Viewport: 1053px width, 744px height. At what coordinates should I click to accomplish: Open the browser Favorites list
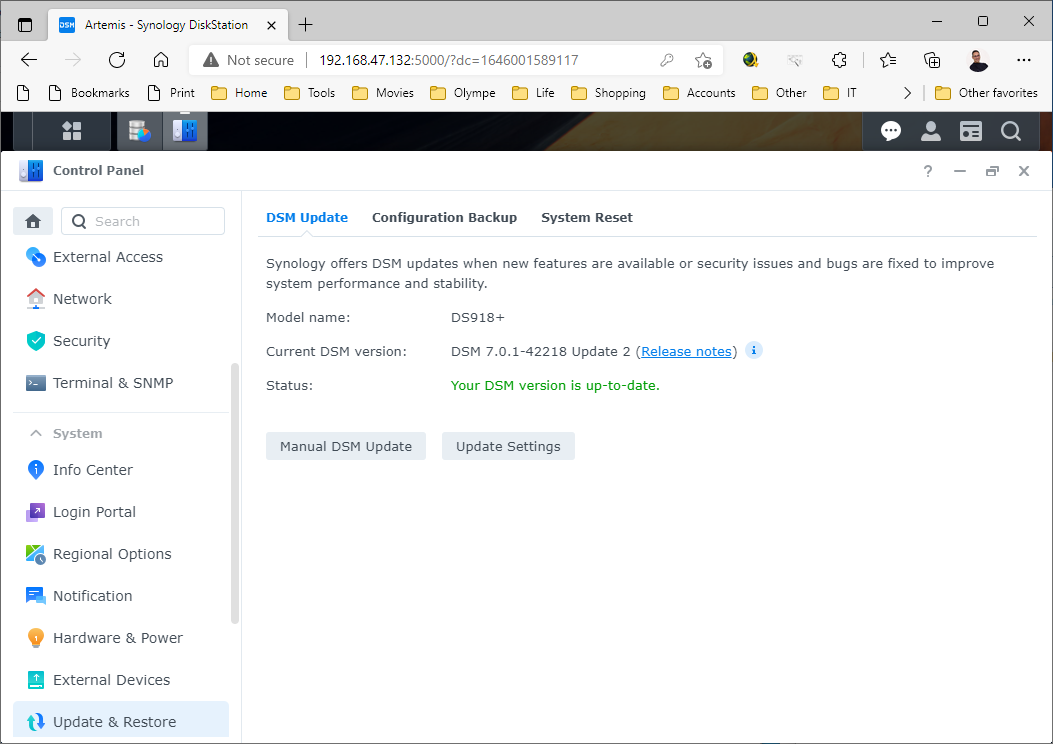click(x=888, y=60)
